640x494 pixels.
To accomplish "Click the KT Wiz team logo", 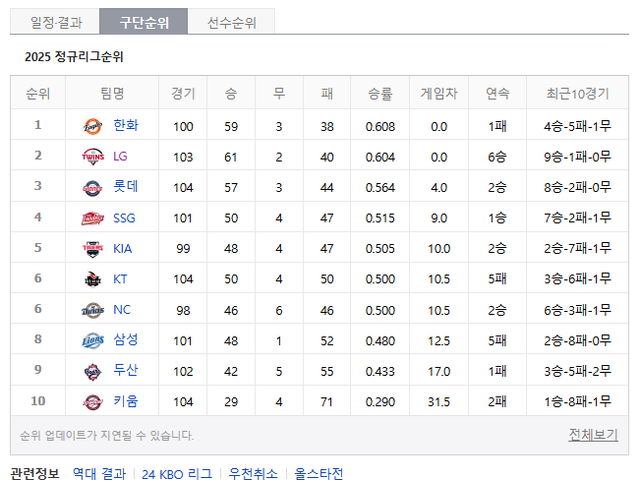I will 92,279.
